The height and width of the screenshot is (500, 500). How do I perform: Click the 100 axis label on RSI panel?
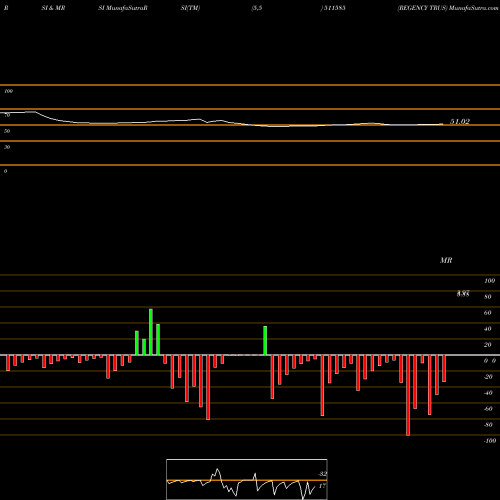point(9,91)
